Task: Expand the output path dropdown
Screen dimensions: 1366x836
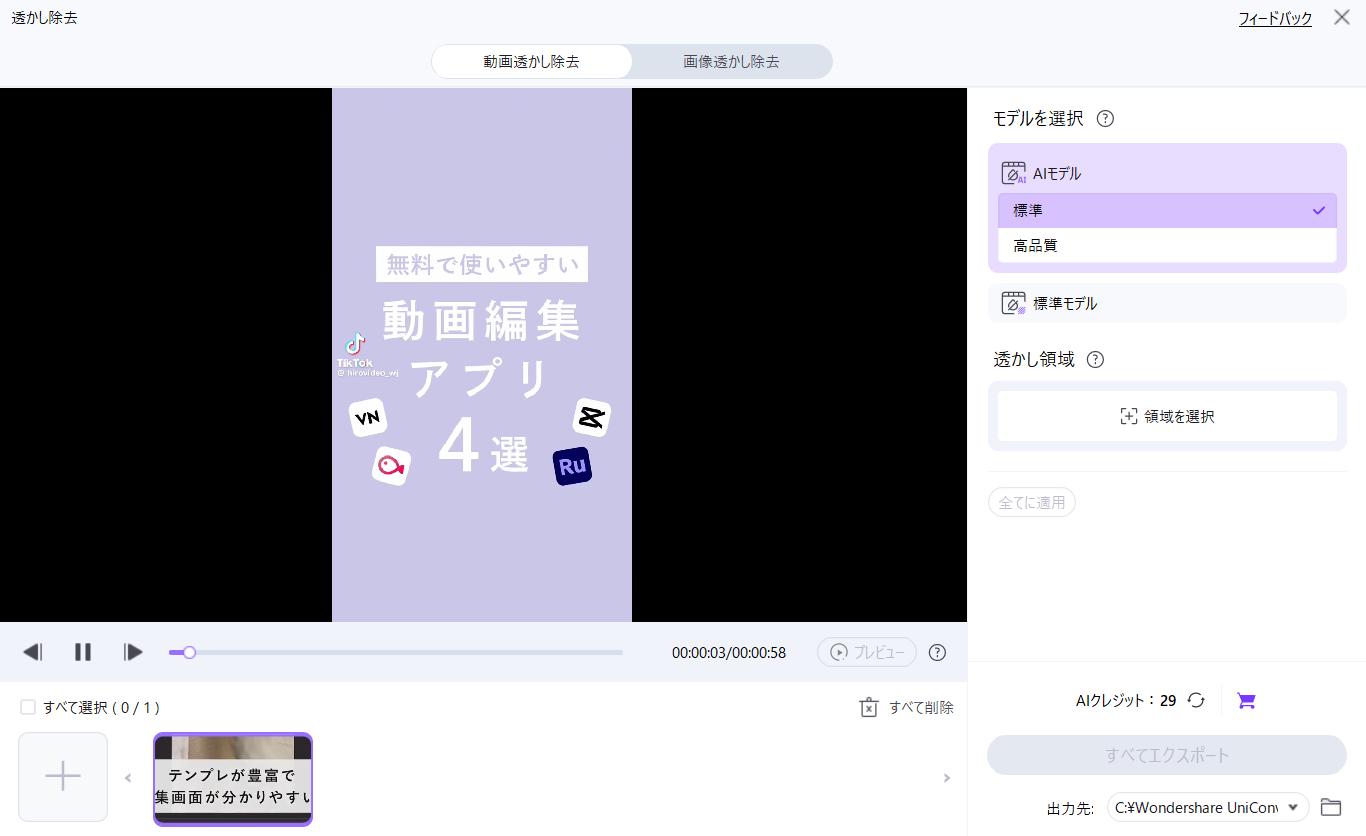Action: pos(1293,807)
